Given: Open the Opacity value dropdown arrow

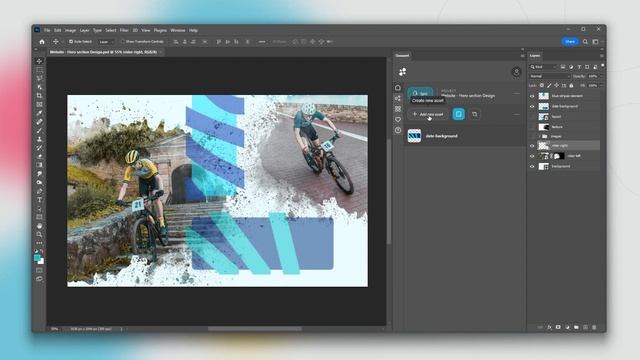Looking at the screenshot, I should tap(600, 76).
